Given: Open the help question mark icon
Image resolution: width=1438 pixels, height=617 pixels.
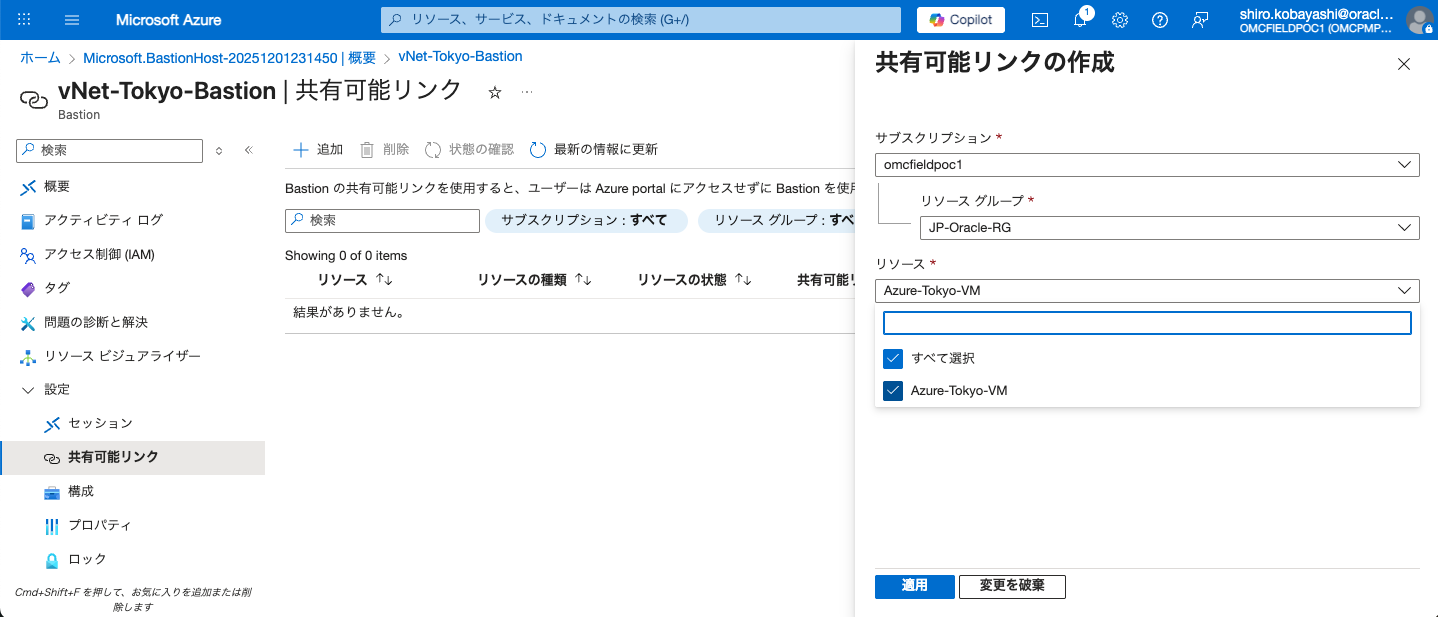Looking at the screenshot, I should (1159, 19).
